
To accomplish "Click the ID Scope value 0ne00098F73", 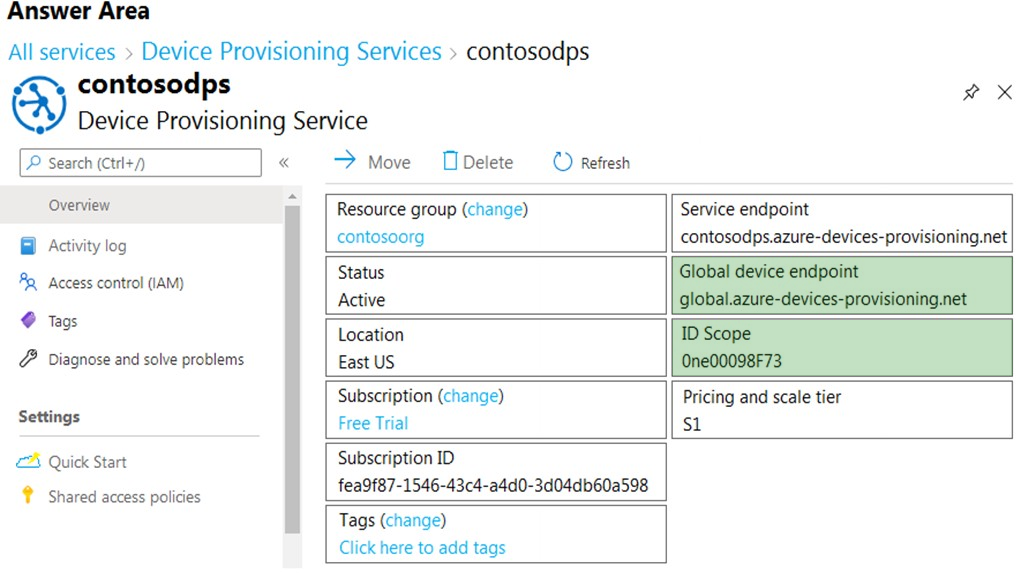I will coord(731,361).
